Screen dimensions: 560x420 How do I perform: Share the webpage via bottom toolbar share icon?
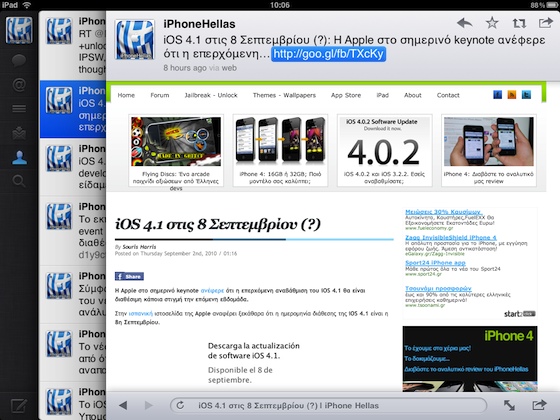point(539,405)
